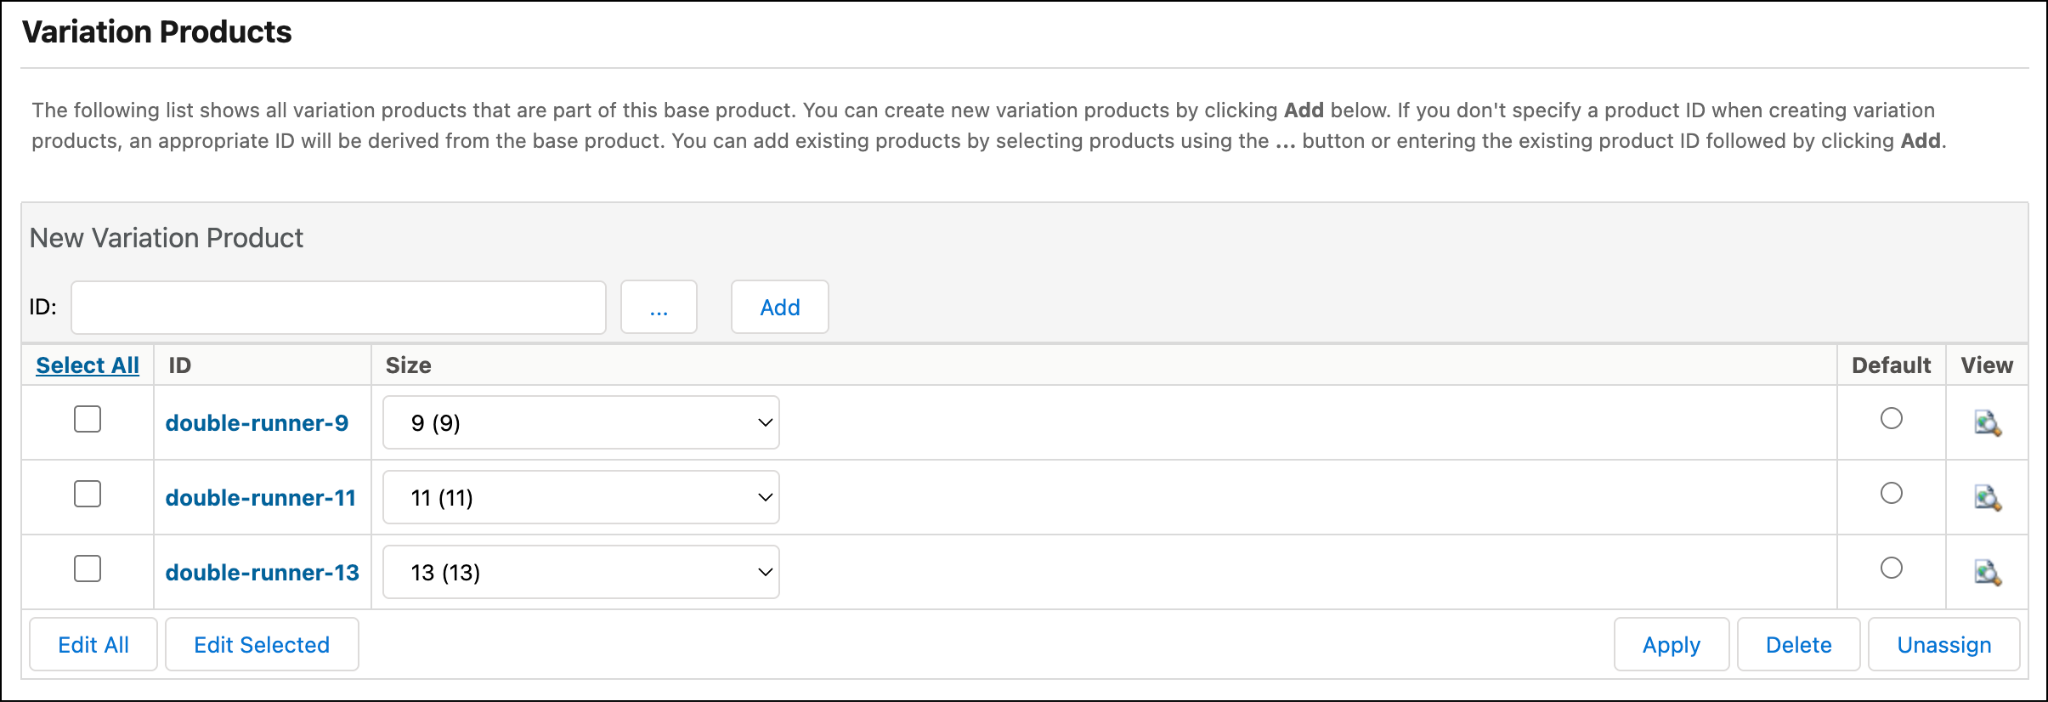Screen dimensions: 2048x702
Task: Open the Size dropdown showing 13 (13)
Action: click(x=581, y=572)
